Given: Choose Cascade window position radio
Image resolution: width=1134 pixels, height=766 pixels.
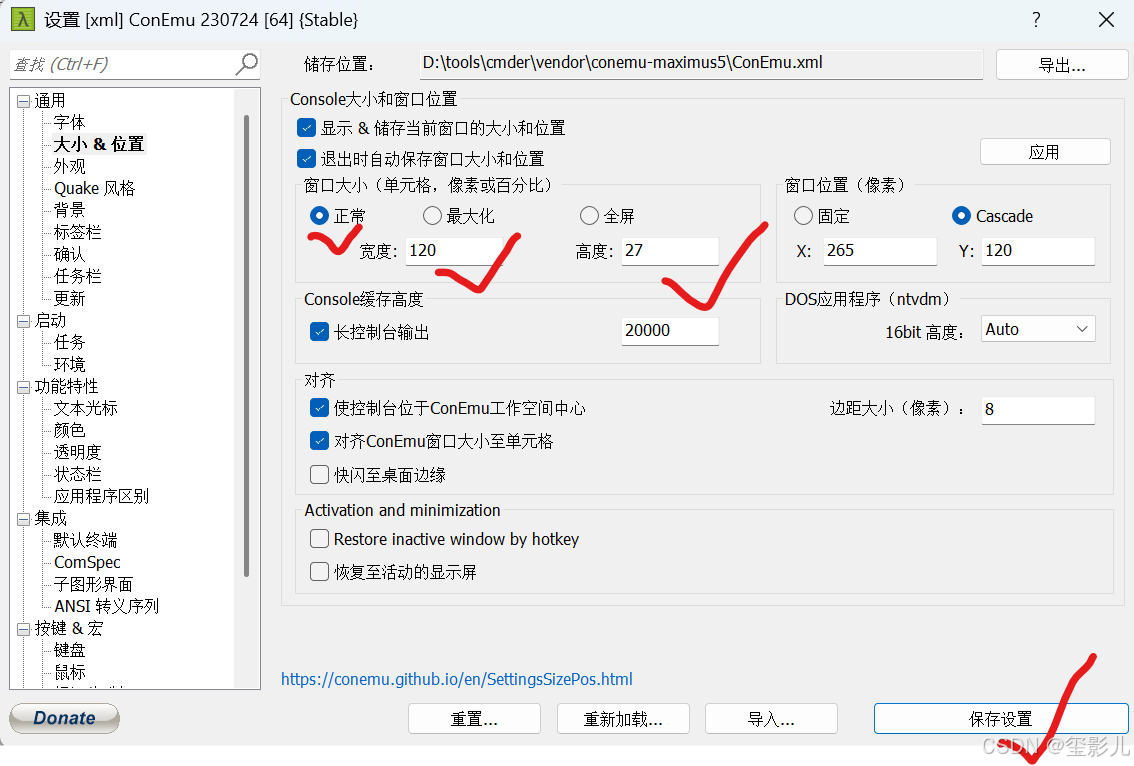Looking at the screenshot, I should coord(961,216).
